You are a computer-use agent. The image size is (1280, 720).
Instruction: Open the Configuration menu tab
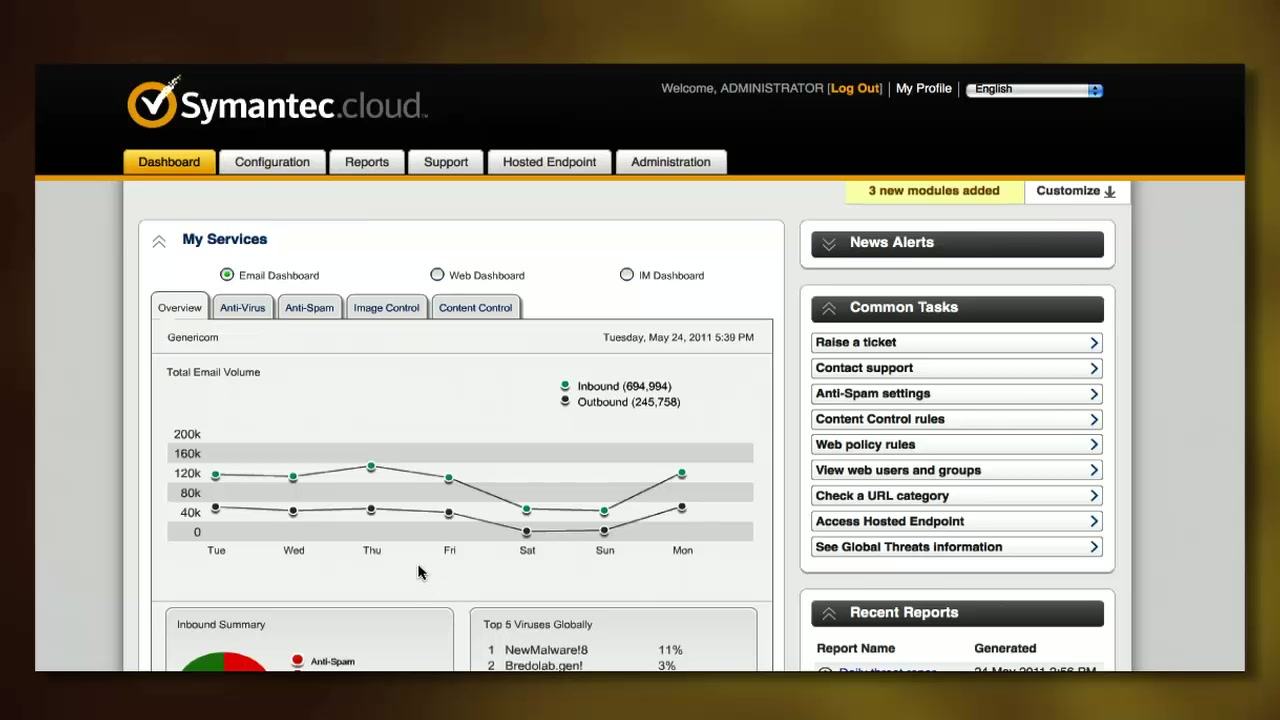pos(272,162)
